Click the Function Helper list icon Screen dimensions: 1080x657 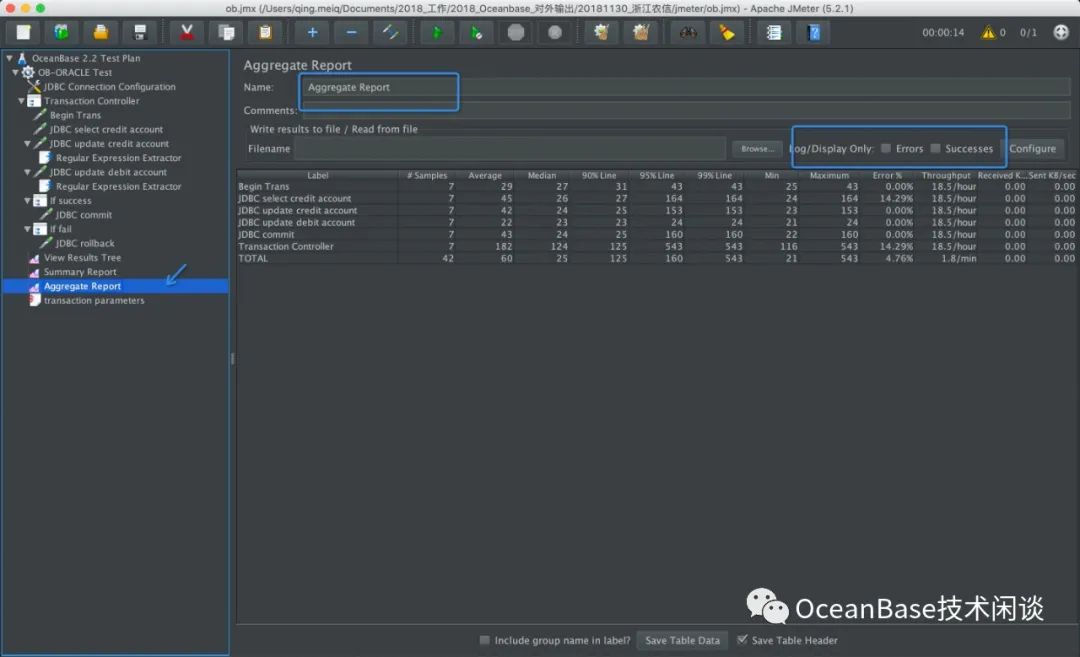click(773, 32)
